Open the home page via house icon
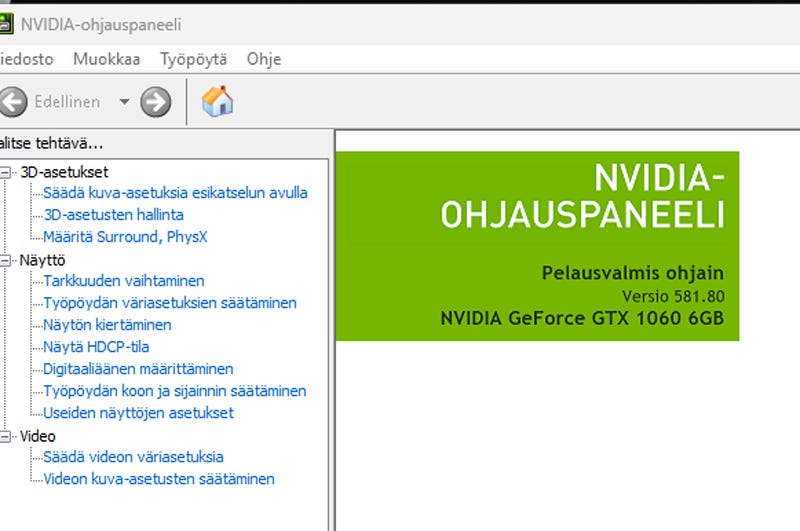800x531 pixels. pyautogui.click(x=217, y=101)
